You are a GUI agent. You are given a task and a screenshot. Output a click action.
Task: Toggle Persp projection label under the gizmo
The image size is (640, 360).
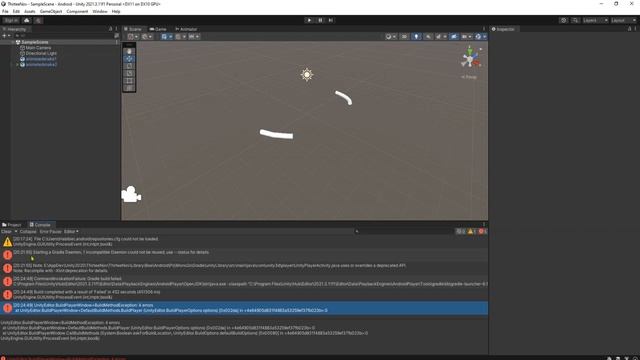[x=469, y=77]
